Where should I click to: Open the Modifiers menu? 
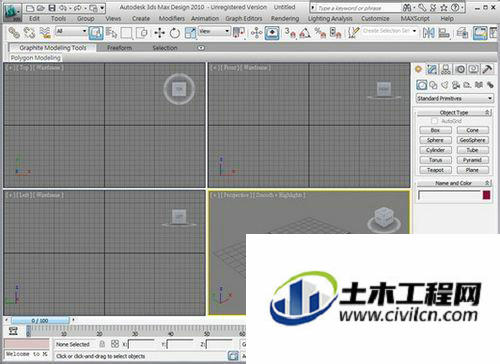click(x=172, y=19)
